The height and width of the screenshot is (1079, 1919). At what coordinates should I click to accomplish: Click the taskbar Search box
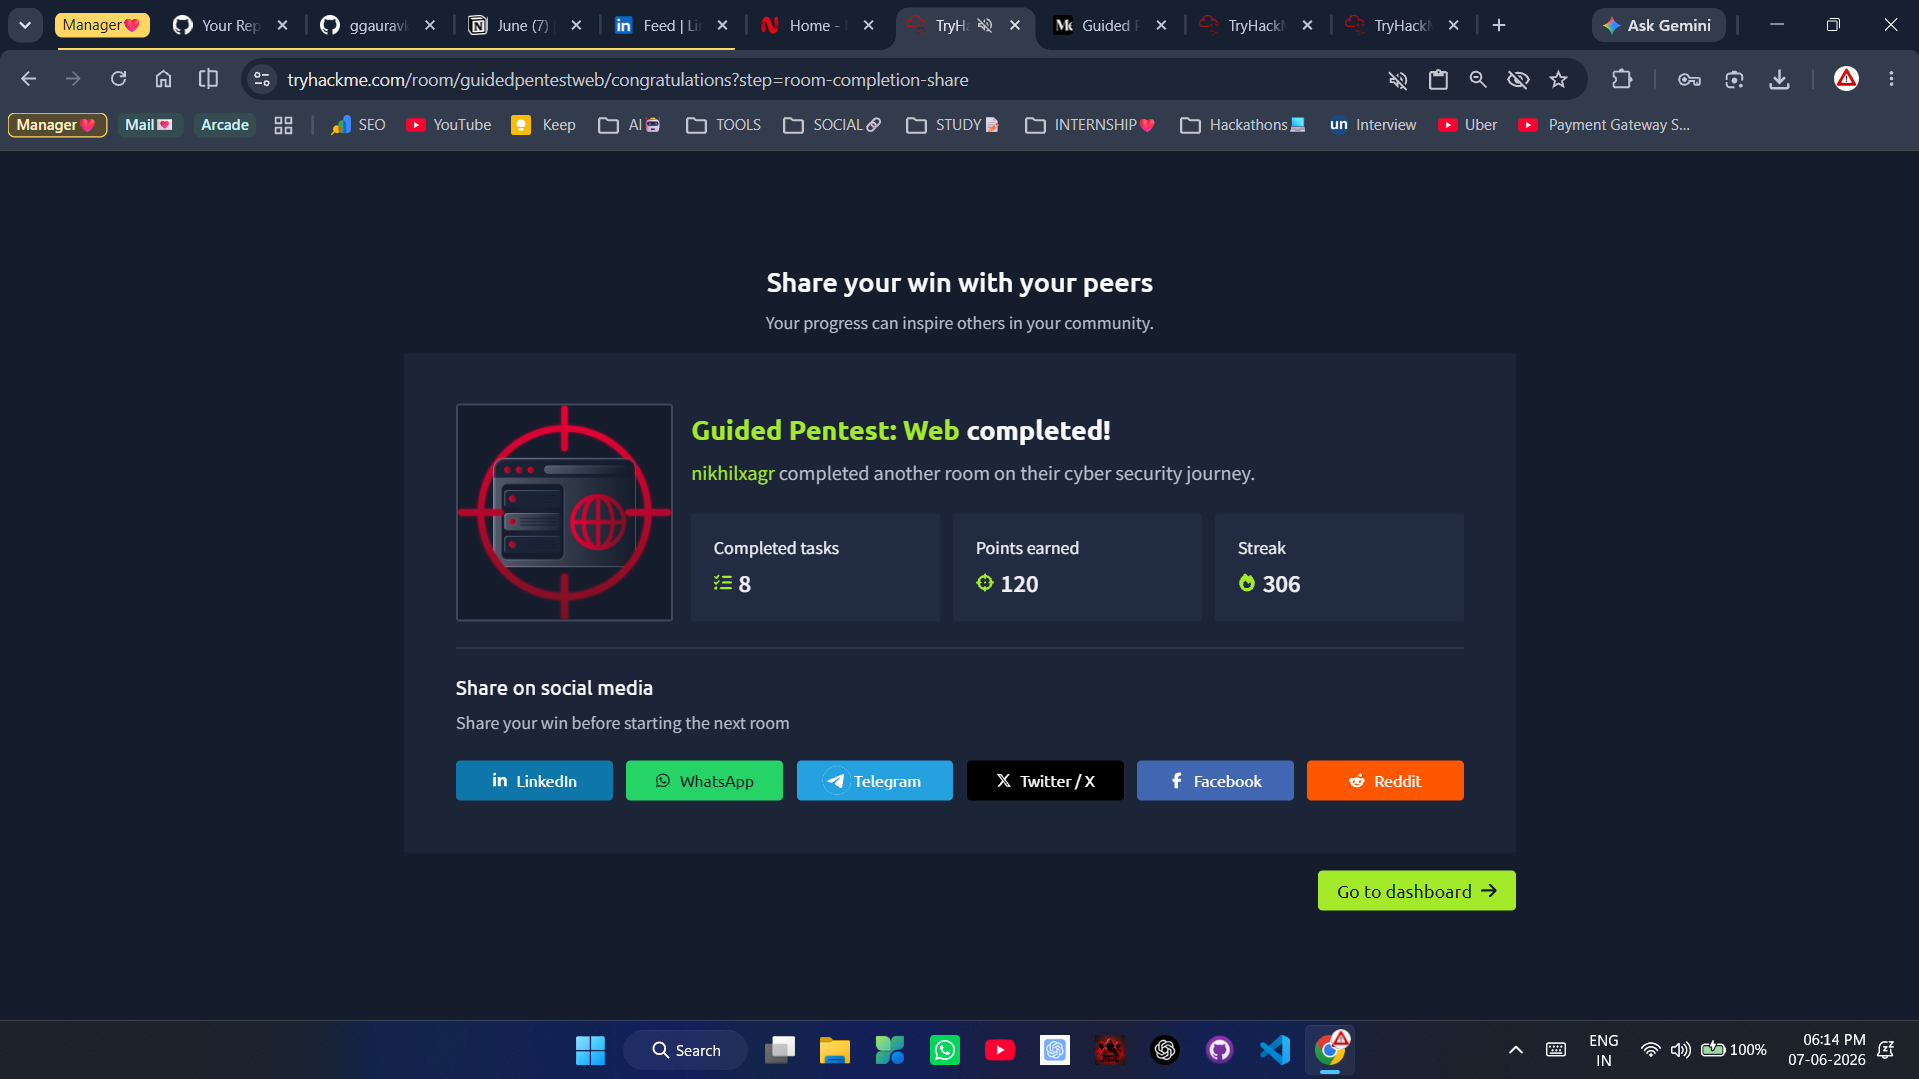click(686, 1050)
